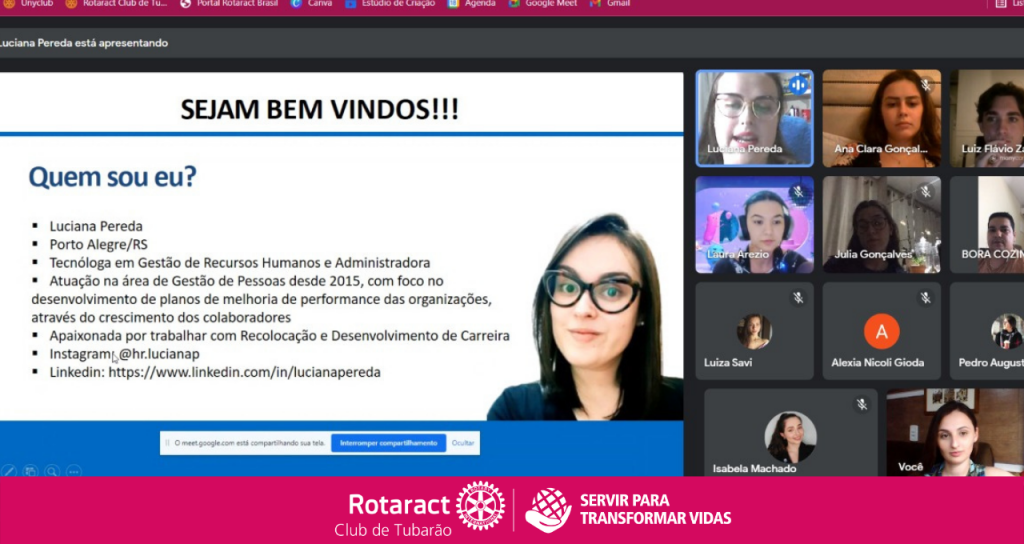Click the slide view icon beside pen

31,471
